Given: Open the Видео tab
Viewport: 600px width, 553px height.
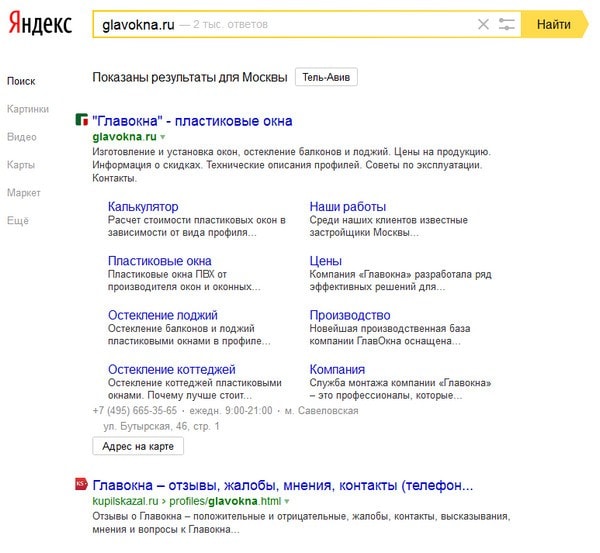Looking at the screenshot, I should coord(22,137).
